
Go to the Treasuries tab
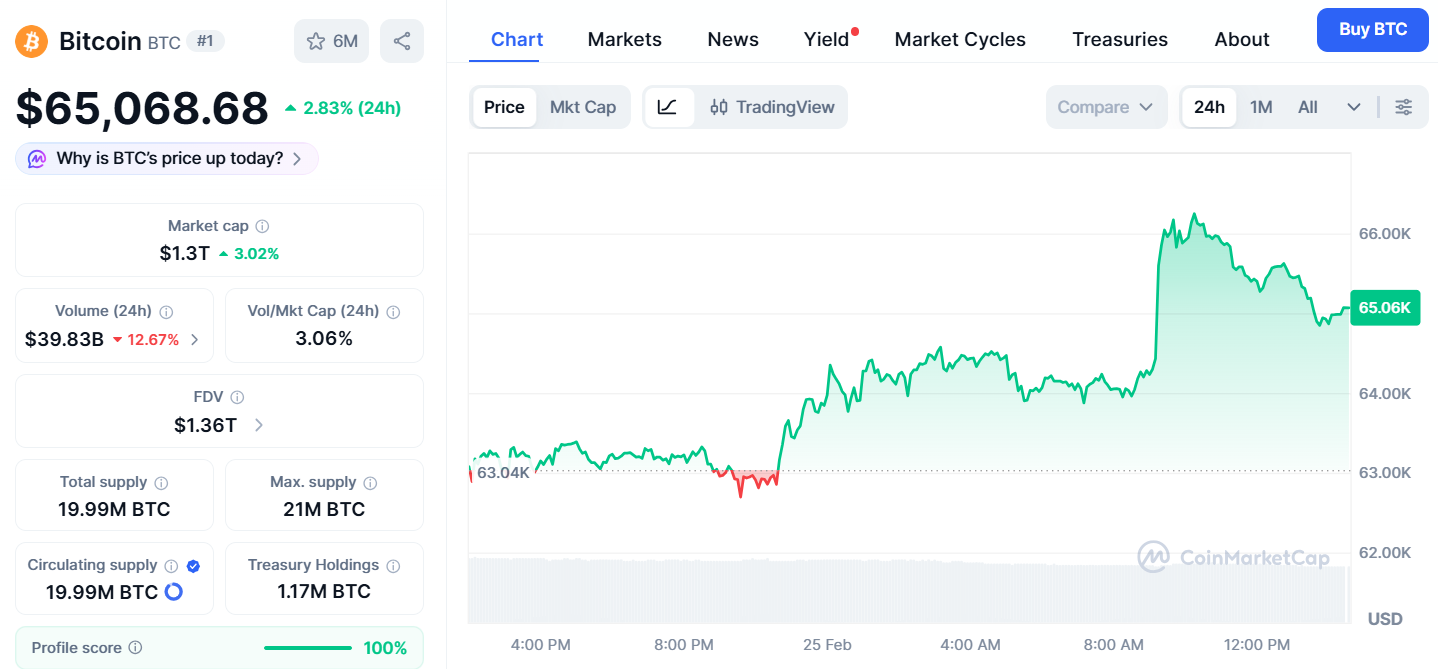(x=1119, y=39)
